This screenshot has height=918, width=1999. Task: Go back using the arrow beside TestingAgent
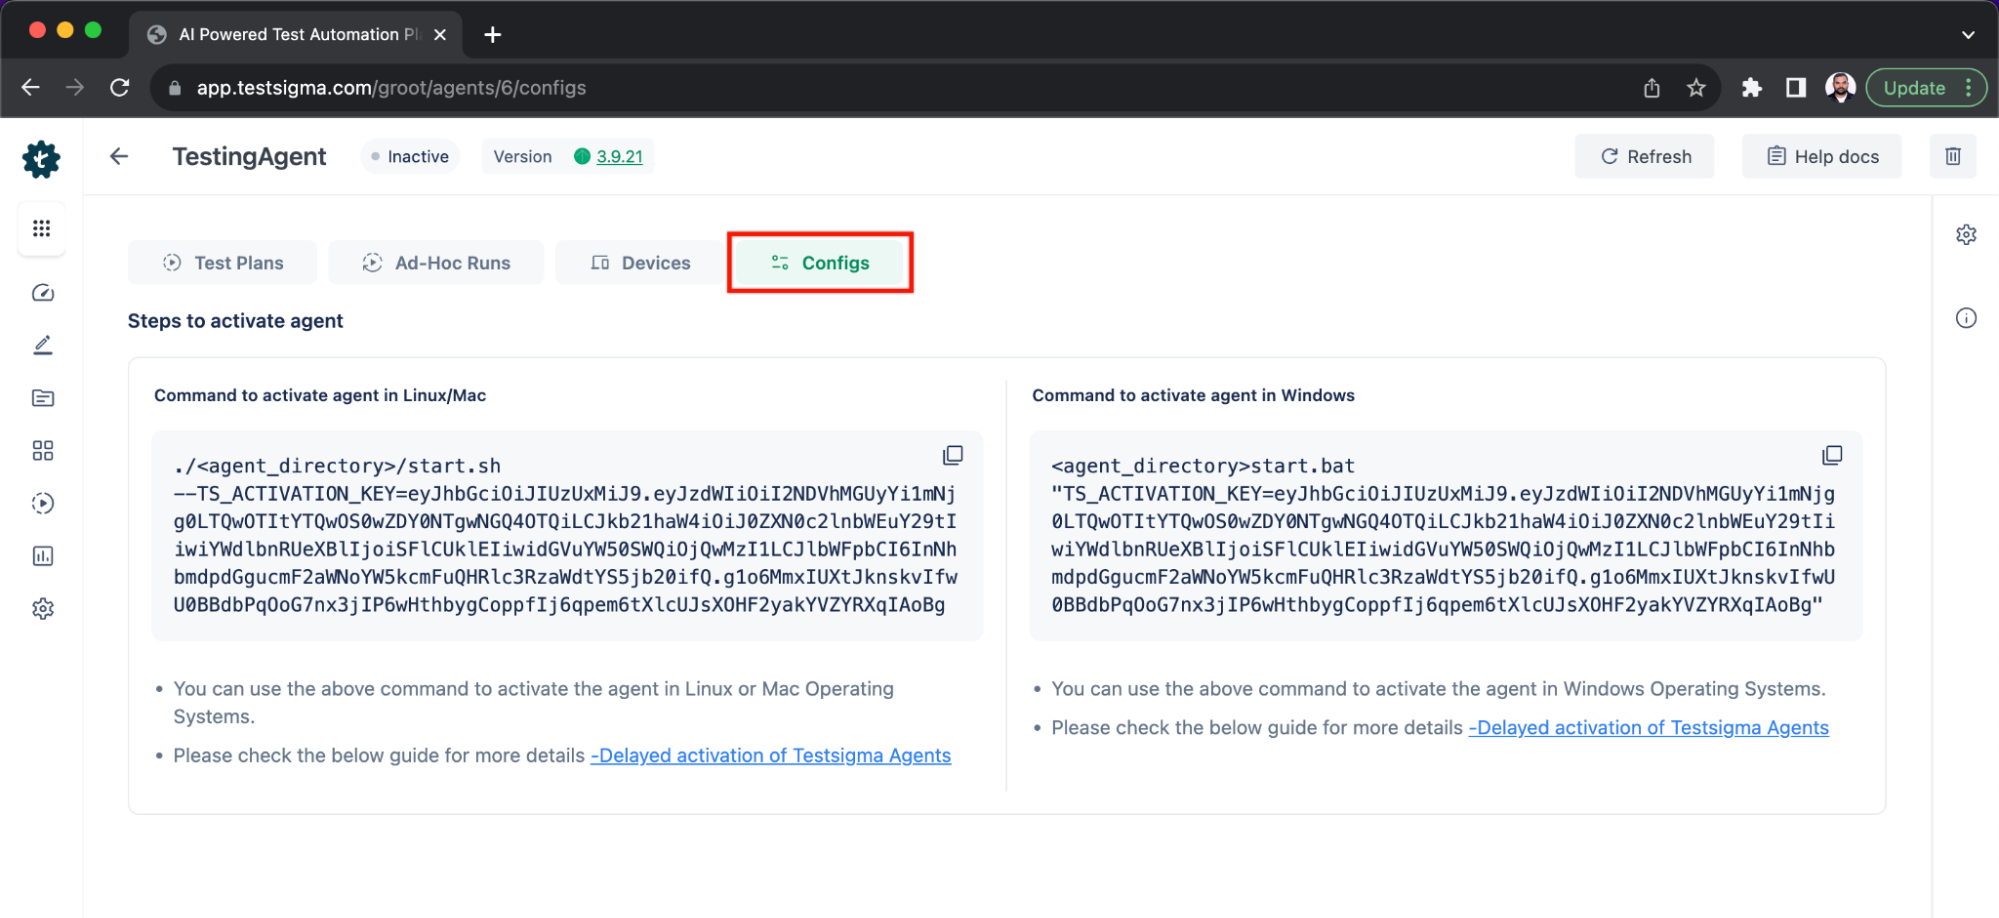click(x=119, y=156)
